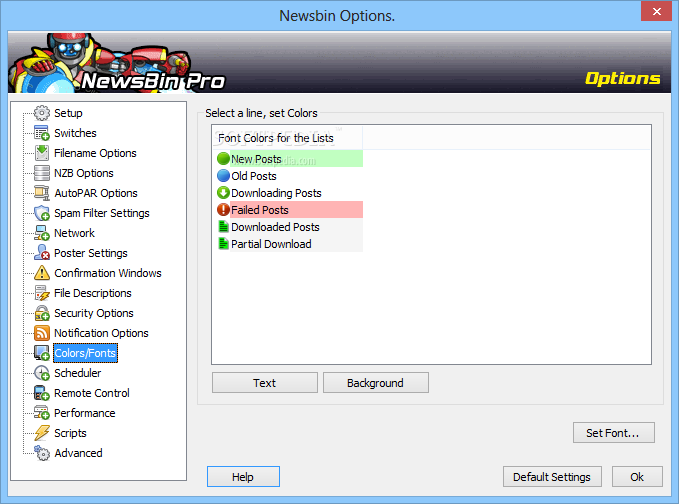
Task: Click the Scripts lightning bolt icon
Action: pyautogui.click(x=42, y=433)
